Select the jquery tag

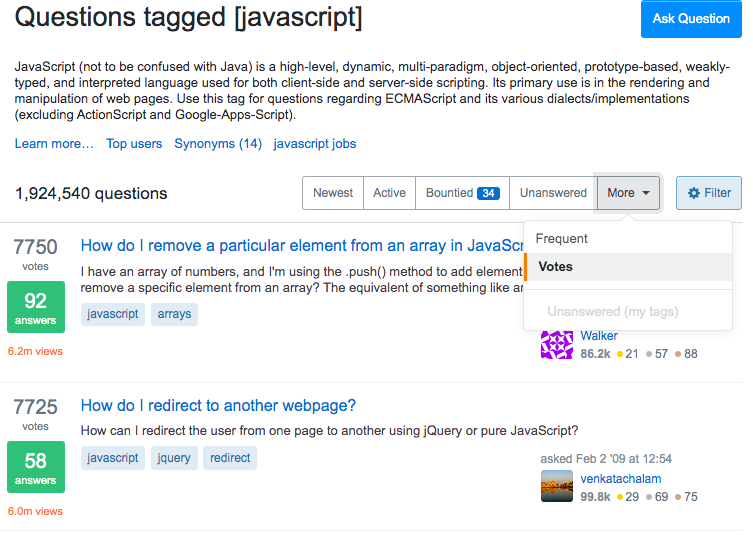pos(174,458)
